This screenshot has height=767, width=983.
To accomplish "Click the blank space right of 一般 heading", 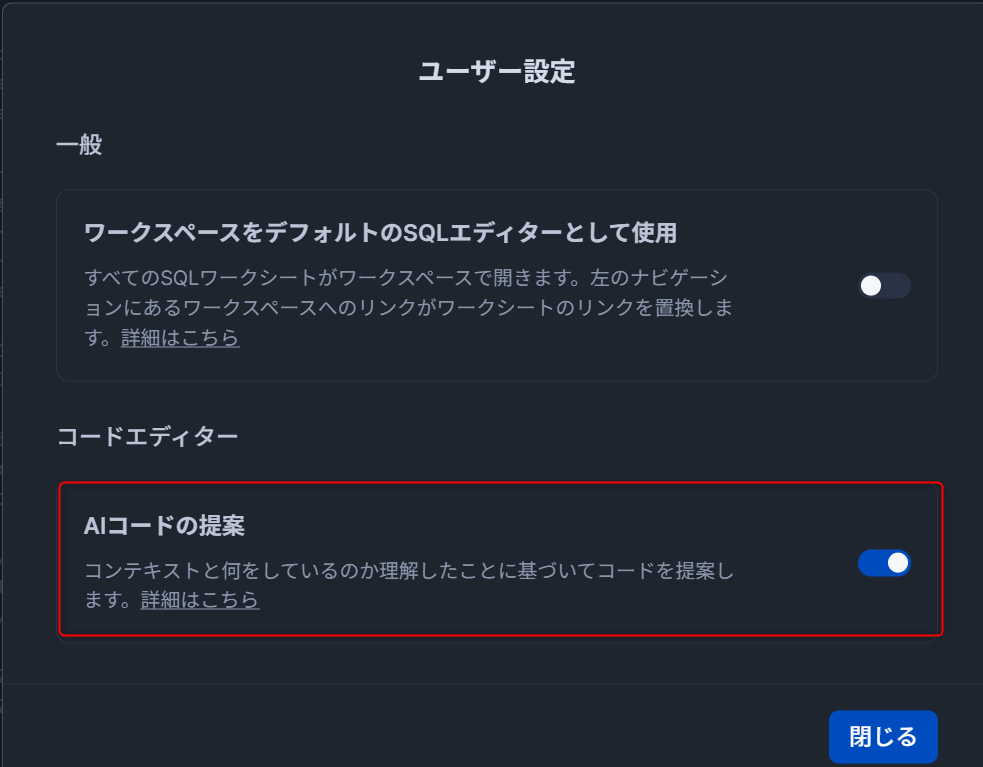I will click(500, 145).
